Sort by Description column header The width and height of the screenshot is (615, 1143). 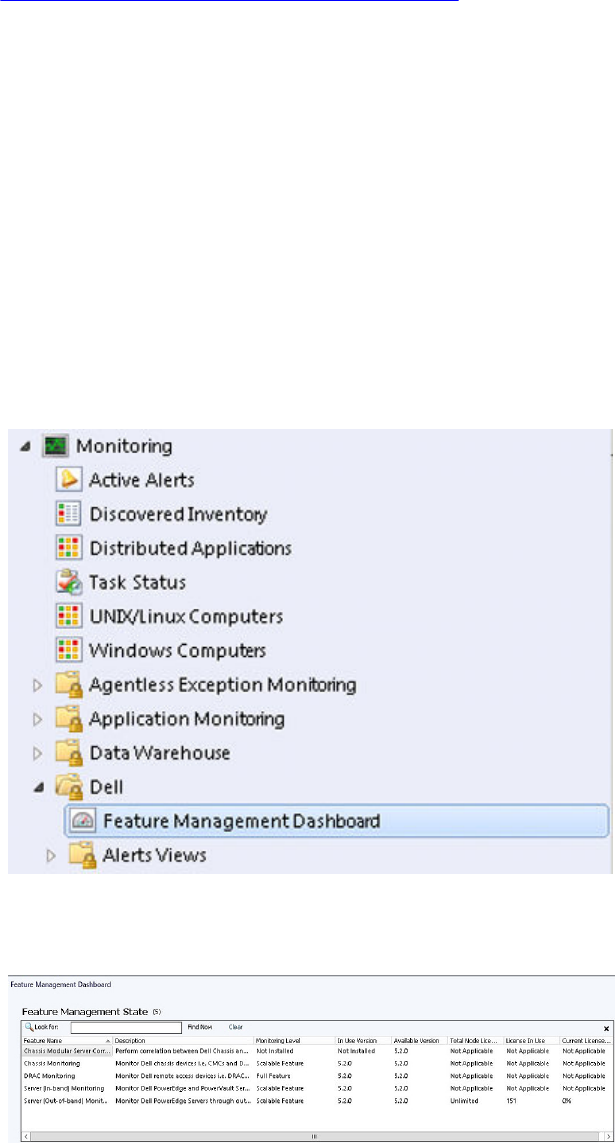tap(183, 1040)
